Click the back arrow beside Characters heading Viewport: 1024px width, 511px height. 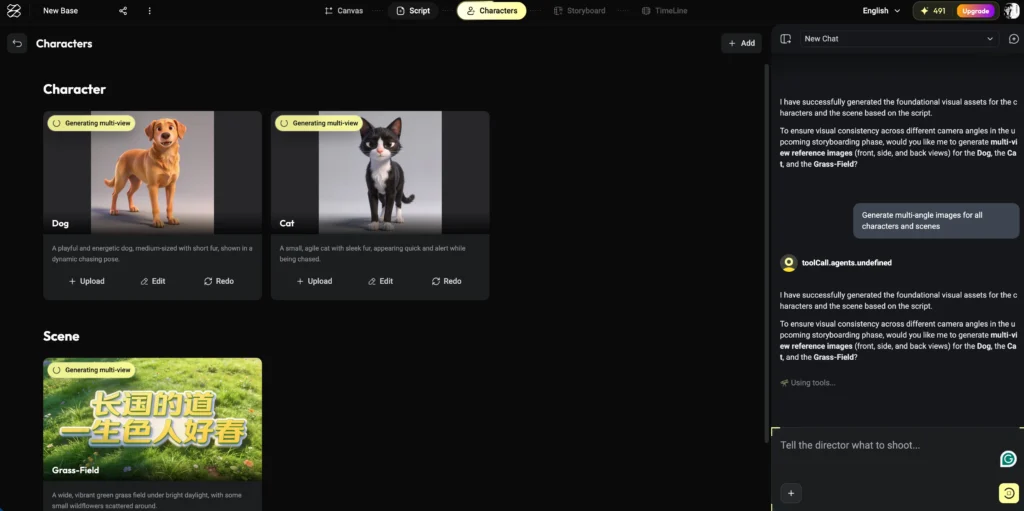pyautogui.click(x=17, y=43)
